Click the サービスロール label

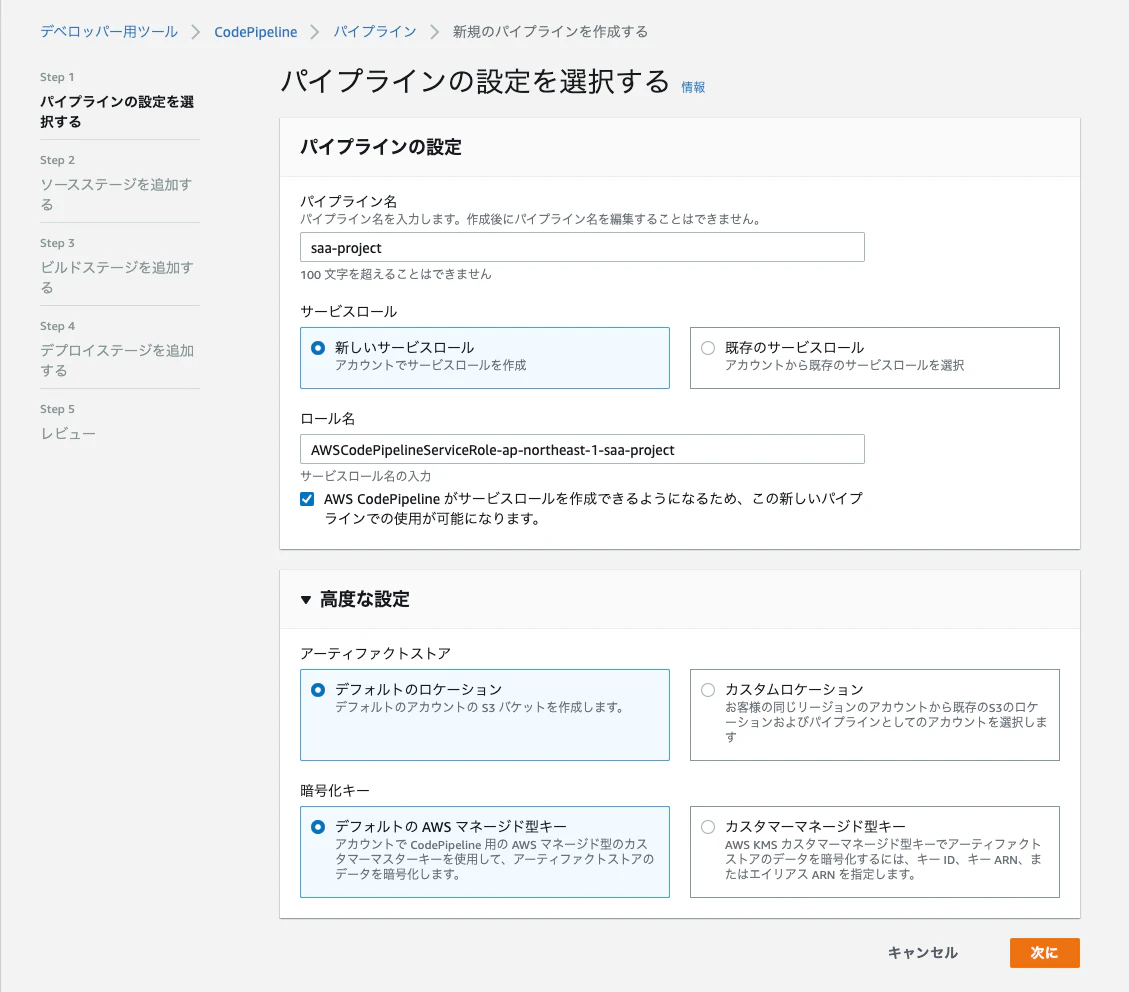point(348,311)
